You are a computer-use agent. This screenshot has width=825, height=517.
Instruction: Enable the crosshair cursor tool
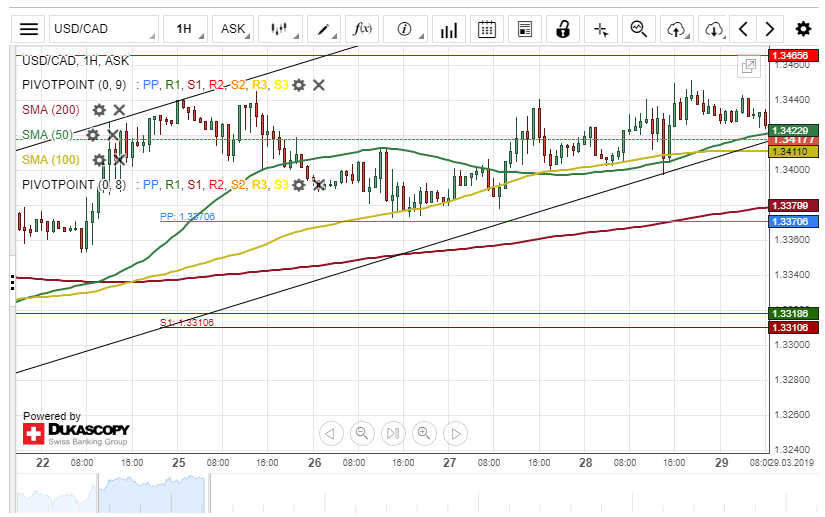pos(601,29)
